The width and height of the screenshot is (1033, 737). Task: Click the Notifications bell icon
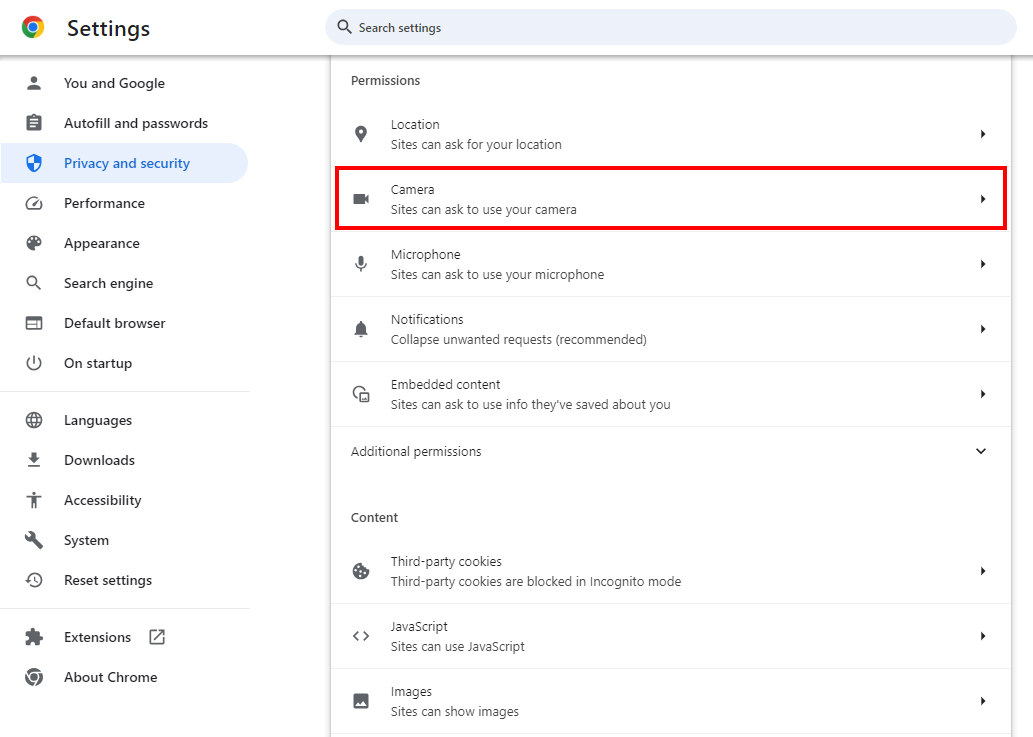(361, 329)
